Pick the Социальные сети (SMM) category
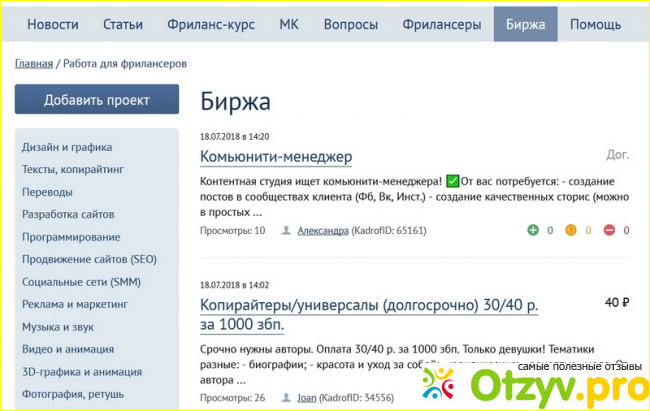The height and width of the screenshot is (411, 650). (x=81, y=282)
